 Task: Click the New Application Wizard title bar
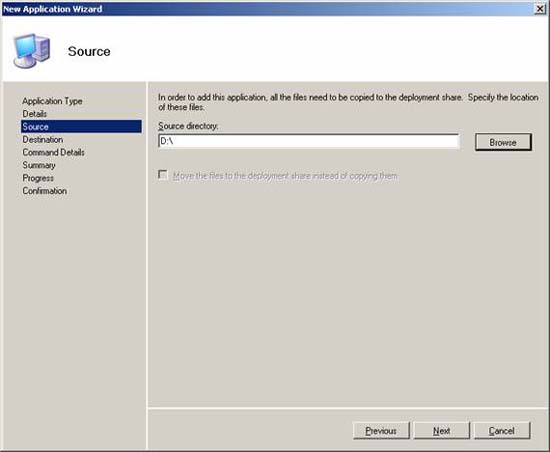267,9
